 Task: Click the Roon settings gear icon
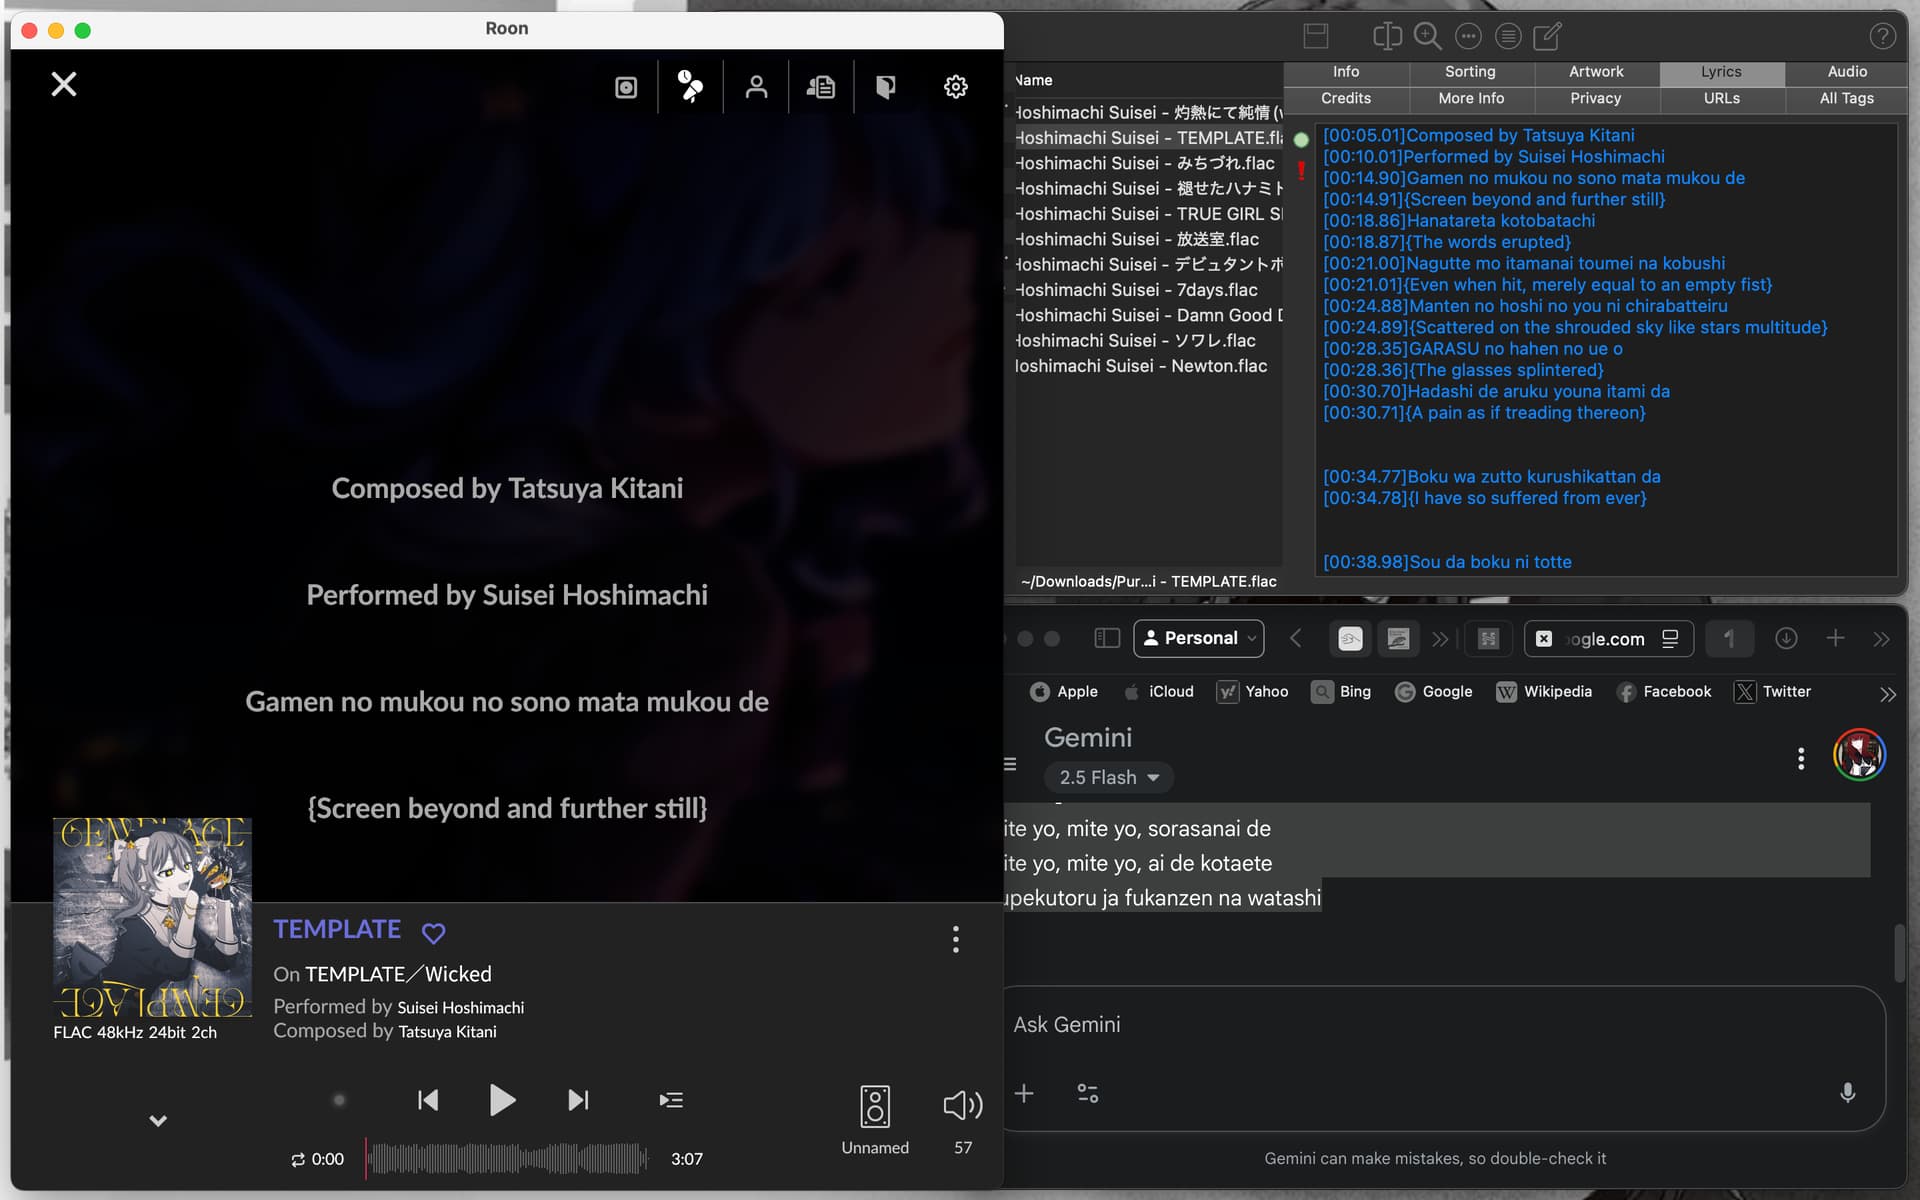[955, 87]
